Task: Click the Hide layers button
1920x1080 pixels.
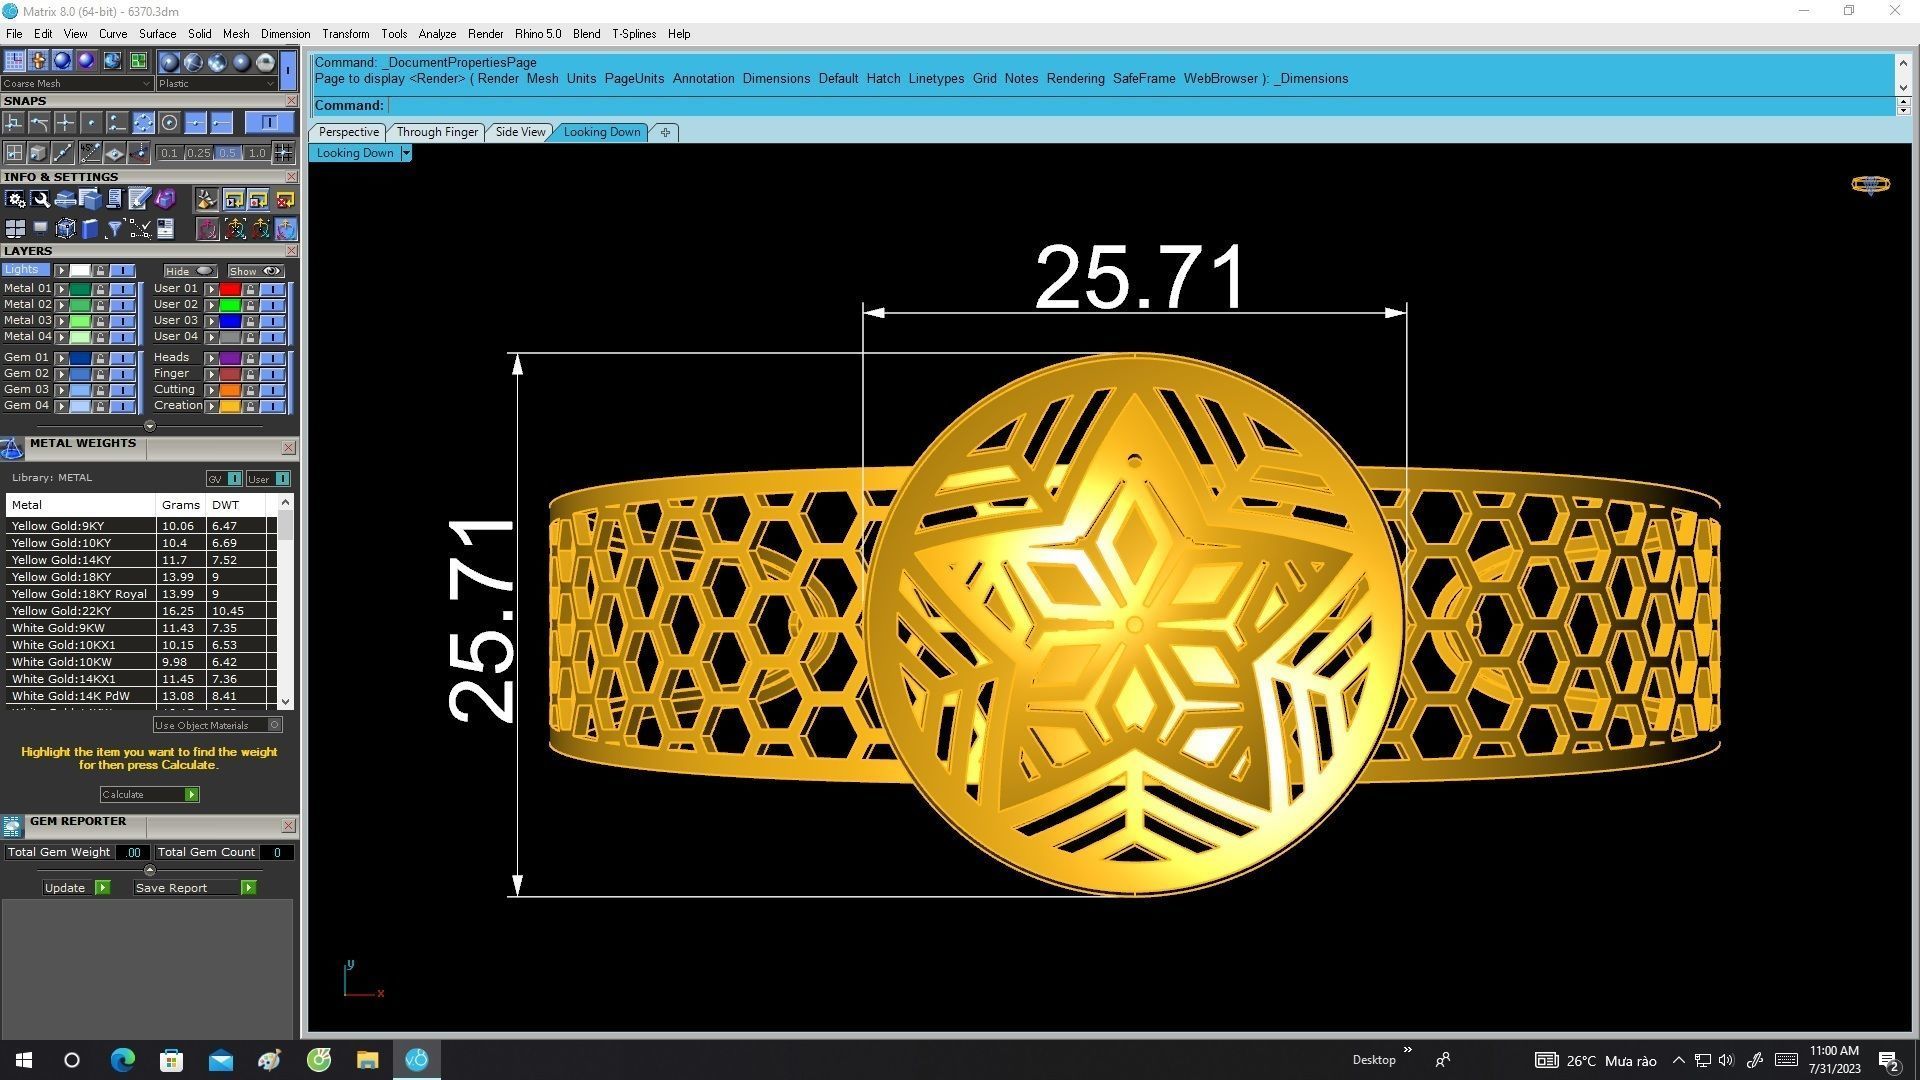Action: (x=190, y=271)
